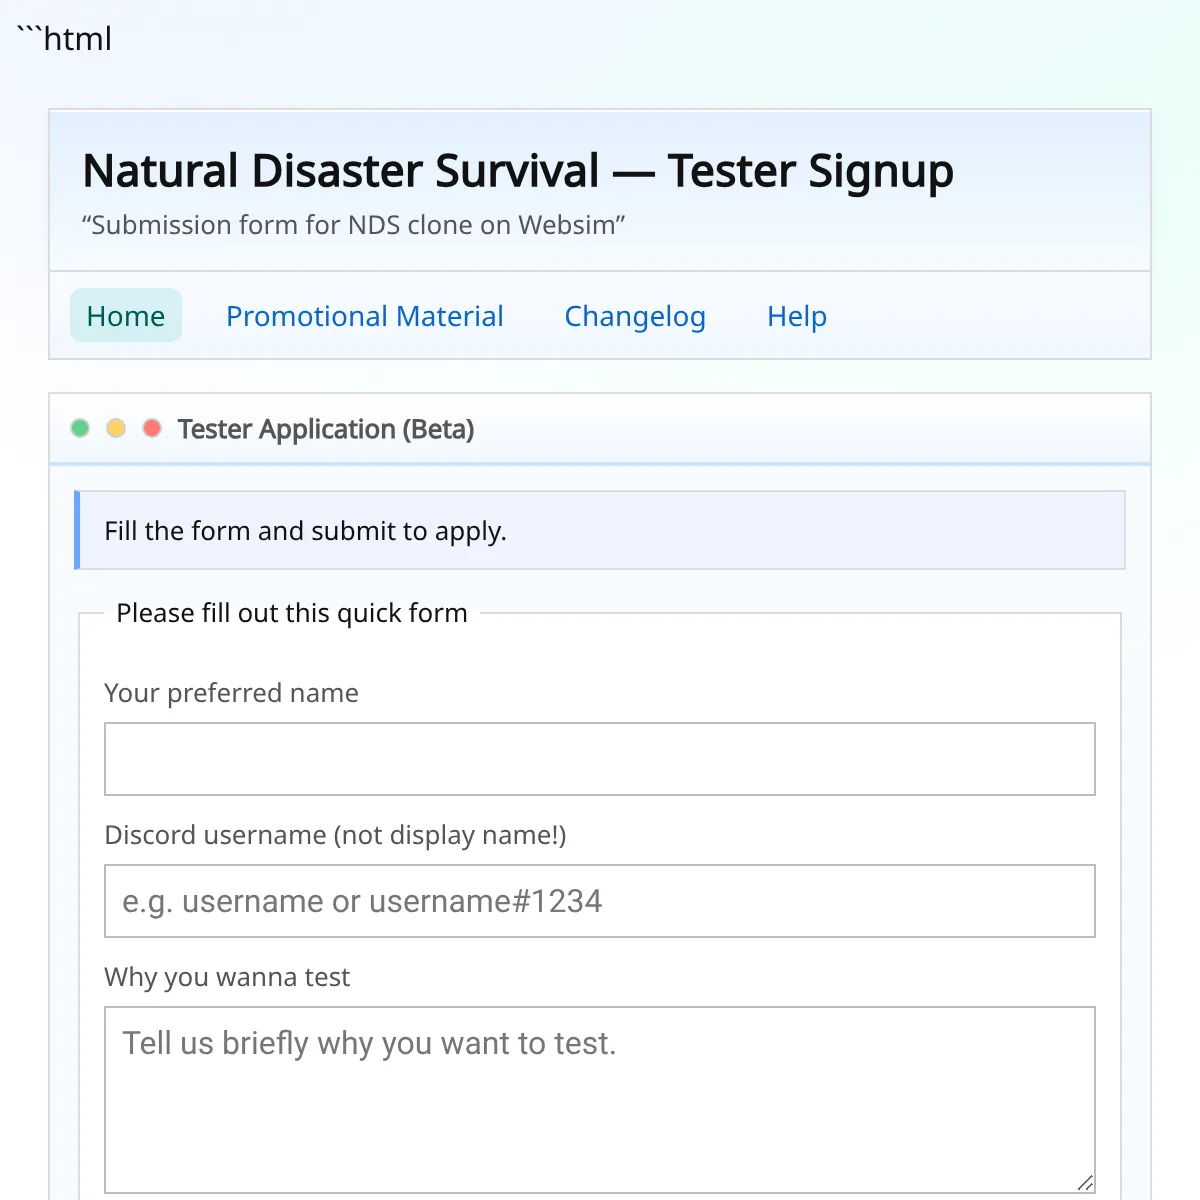The height and width of the screenshot is (1200, 1200).
Task: Click the 'Why you wanna test' label
Action: [227, 977]
